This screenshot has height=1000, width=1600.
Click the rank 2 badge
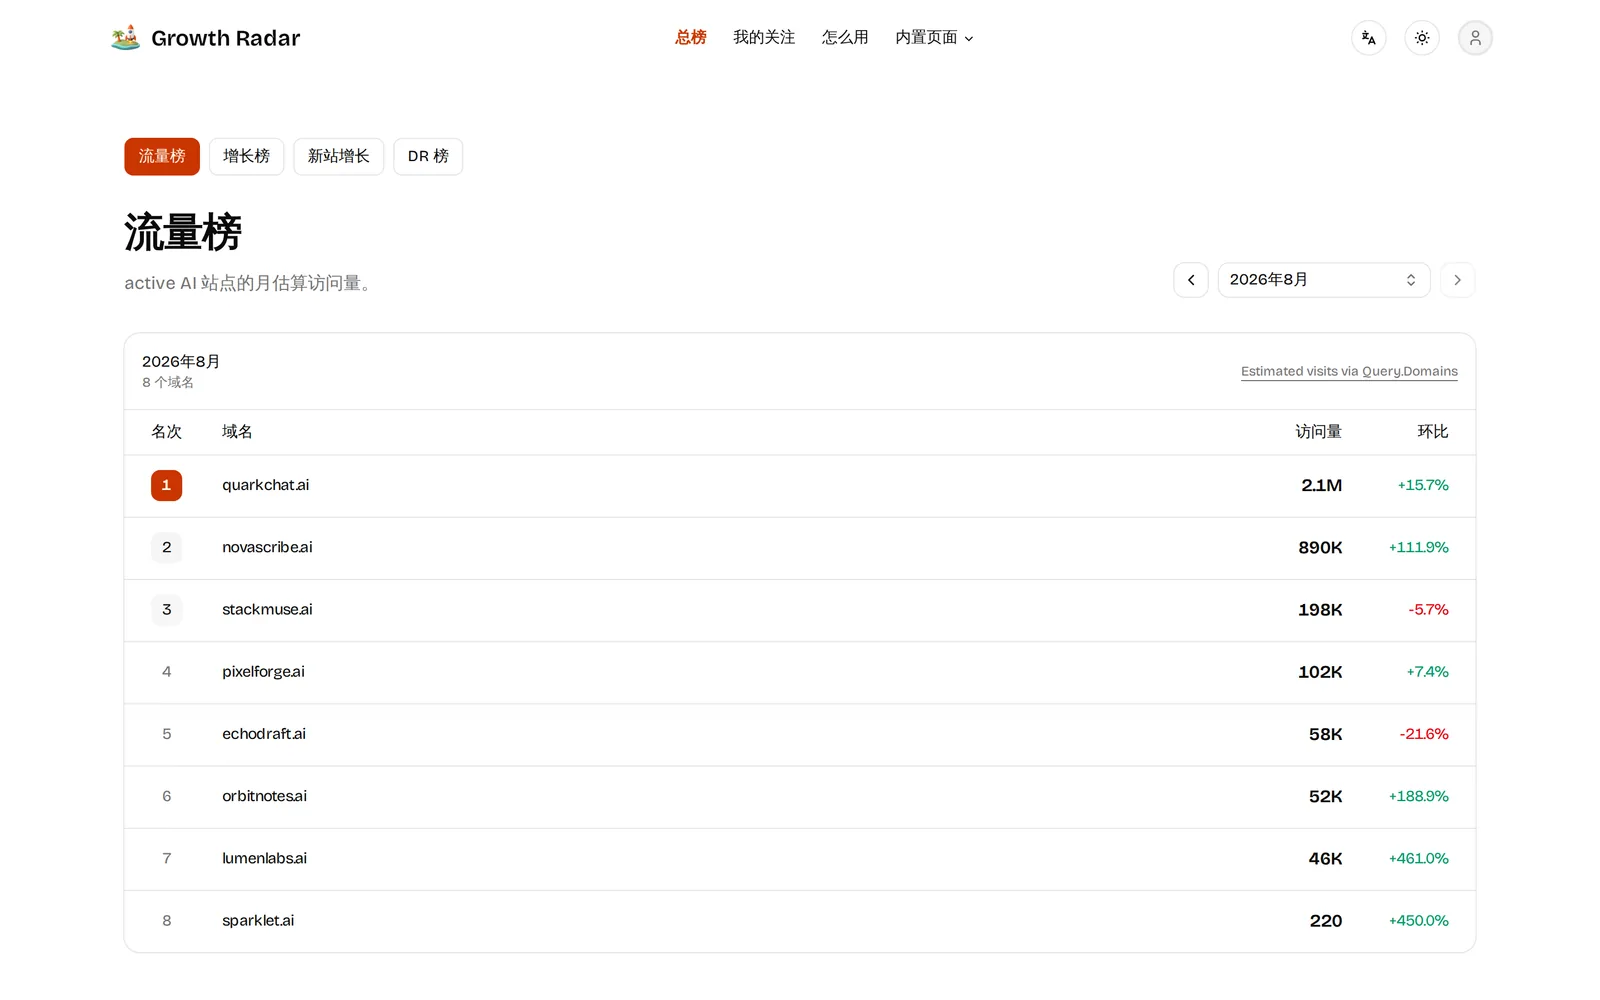tap(167, 547)
